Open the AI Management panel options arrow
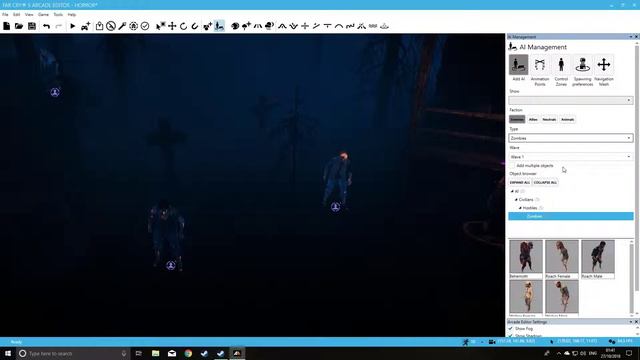The width and height of the screenshot is (640, 360). click(631, 37)
